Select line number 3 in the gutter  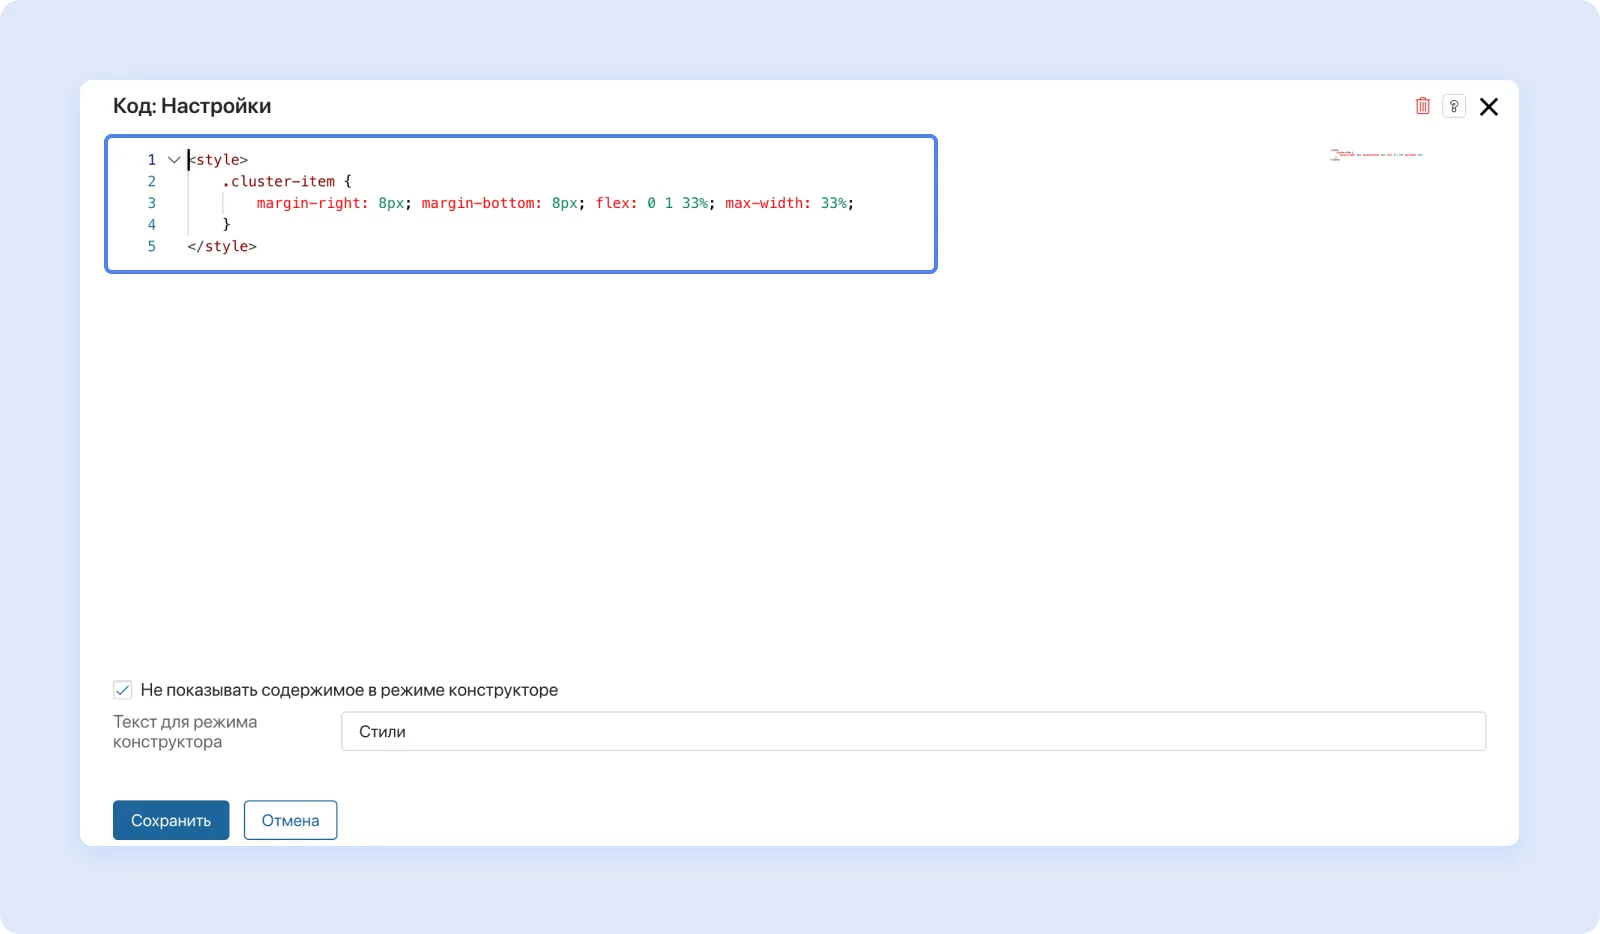coord(152,203)
